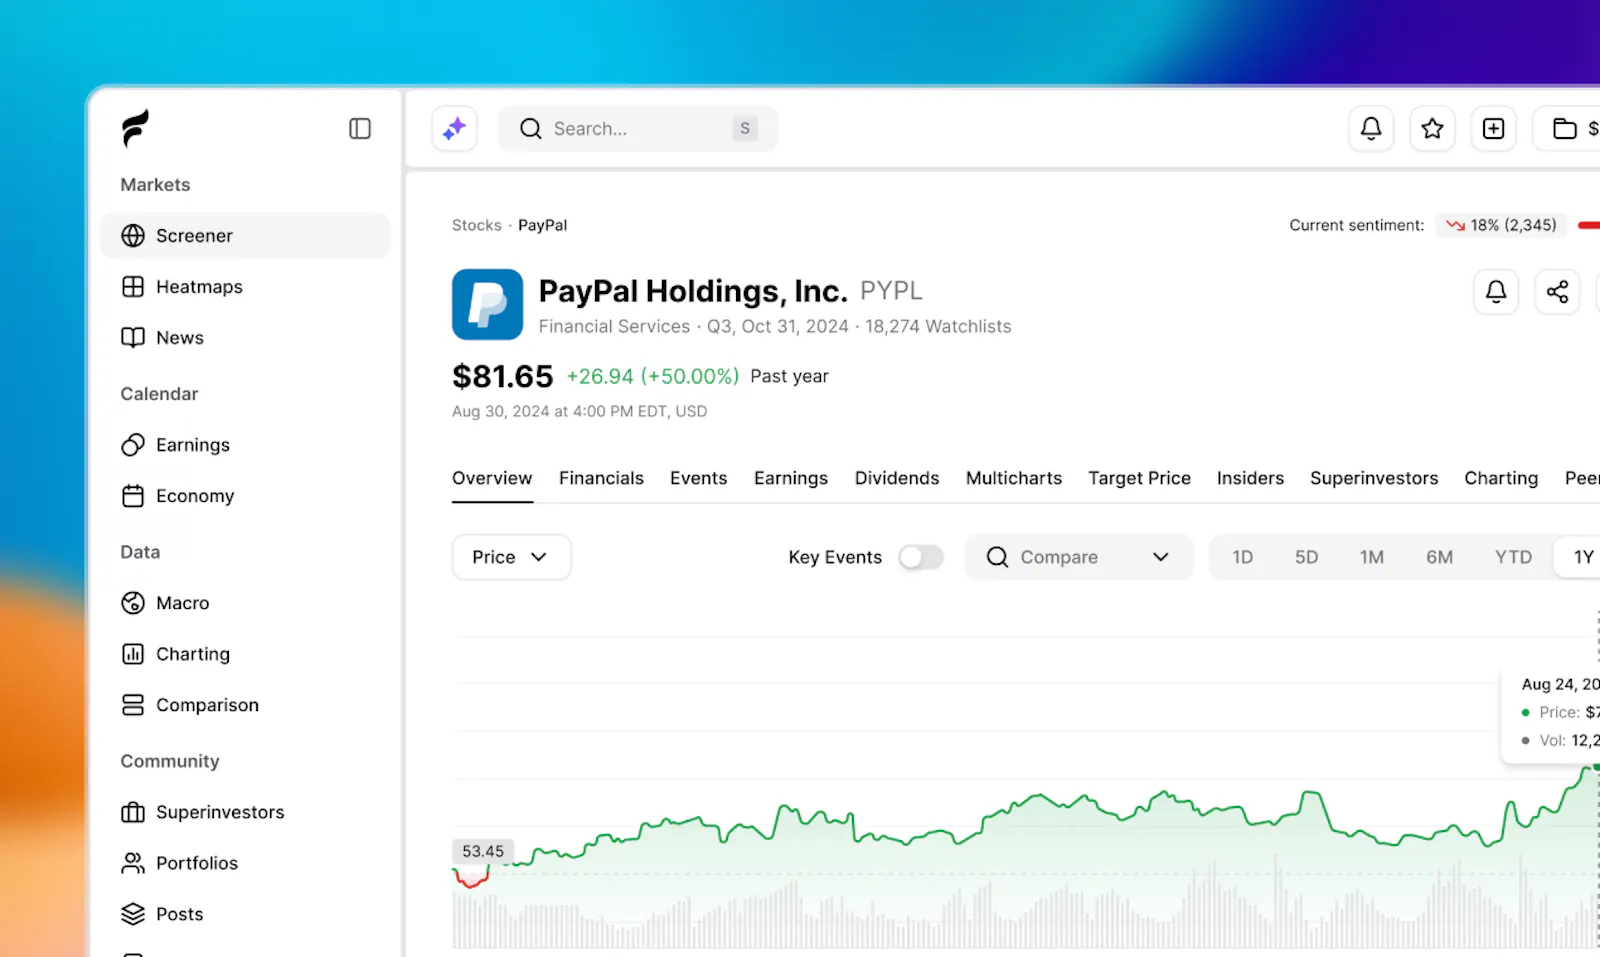The height and width of the screenshot is (957, 1600).
Task: Select the 1D time range
Action: pos(1242,557)
